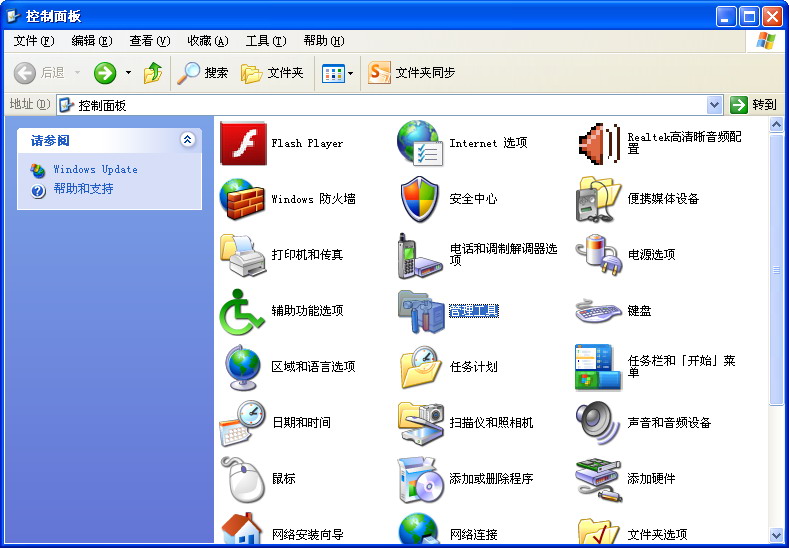The width and height of the screenshot is (789, 548).
Task: Open the 添加或删除程序 CD box icon
Action: click(x=420, y=480)
